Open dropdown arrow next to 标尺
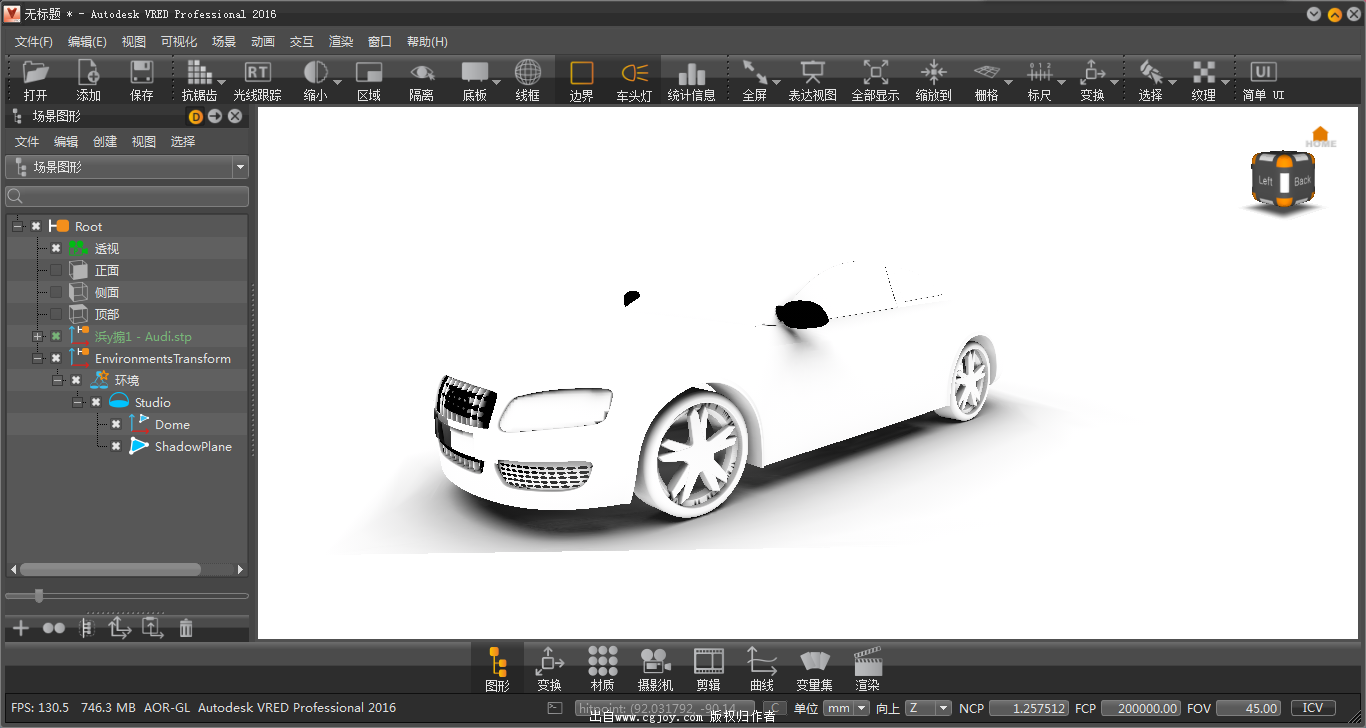Viewport: 1366px width, 728px height. 1062,82
